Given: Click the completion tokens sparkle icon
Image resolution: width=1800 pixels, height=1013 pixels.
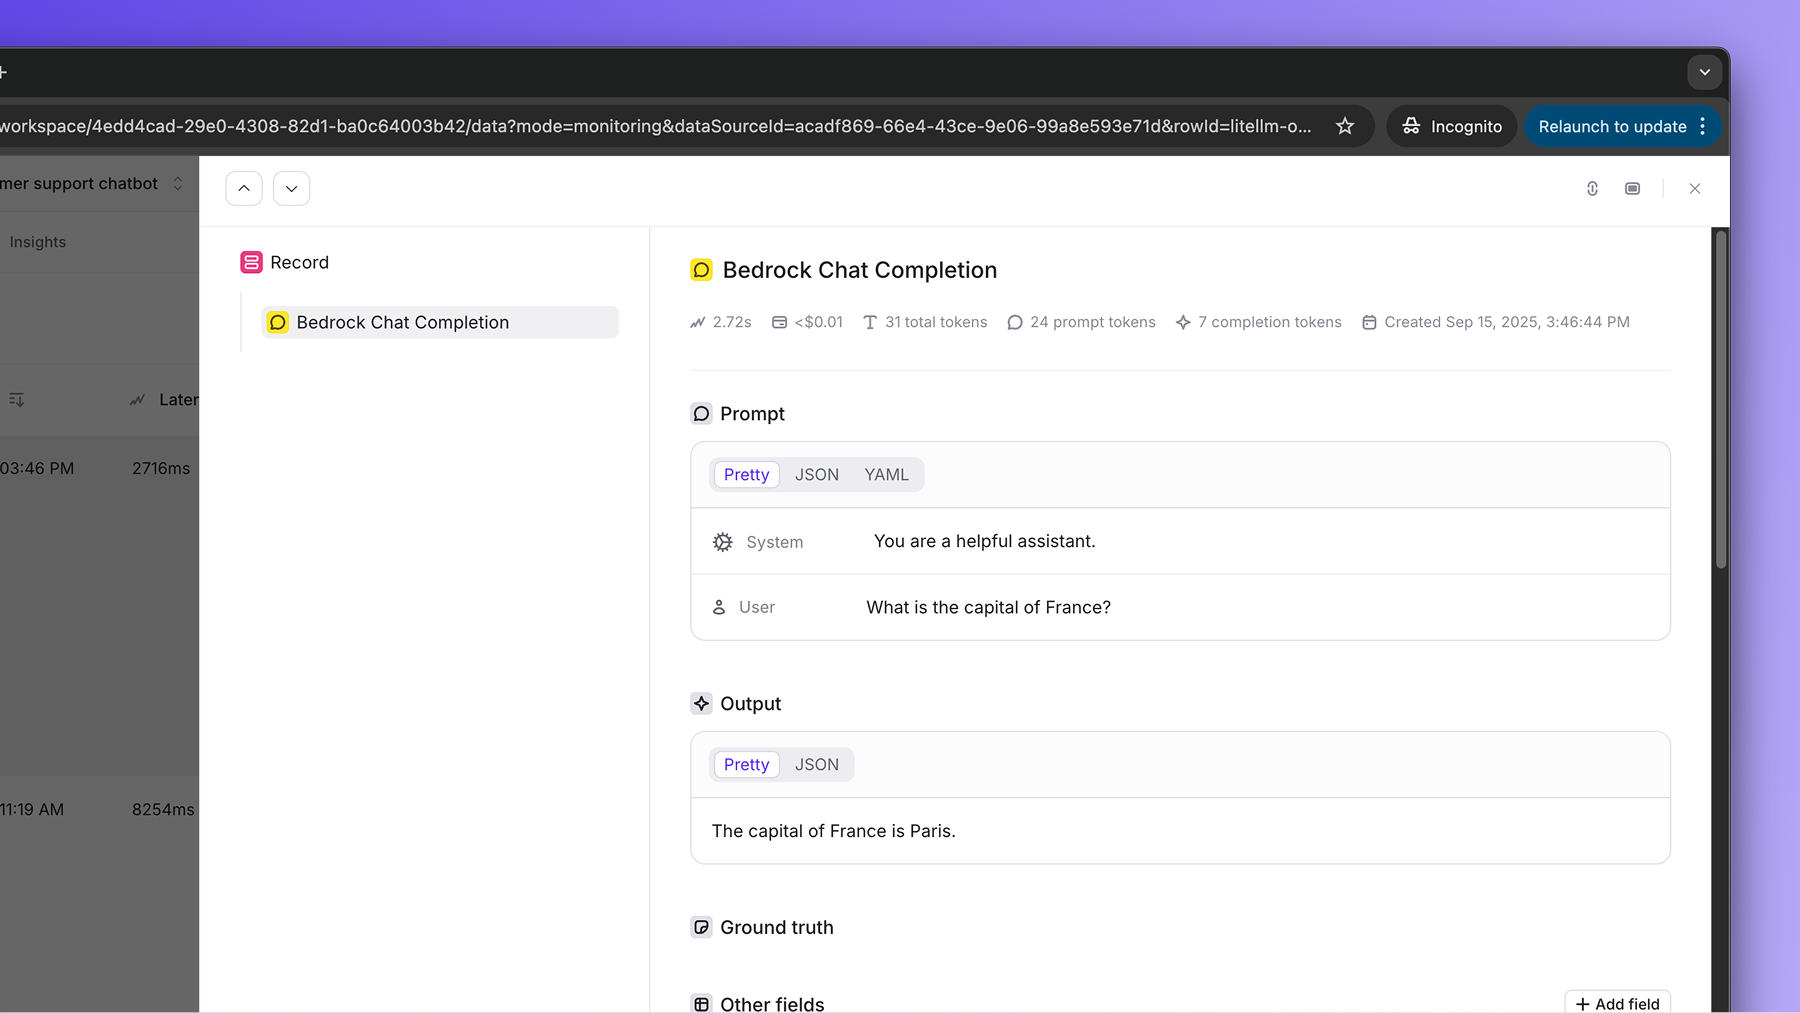Looking at the screenshot, I should pyautogui.click(x=1183, y=322).
